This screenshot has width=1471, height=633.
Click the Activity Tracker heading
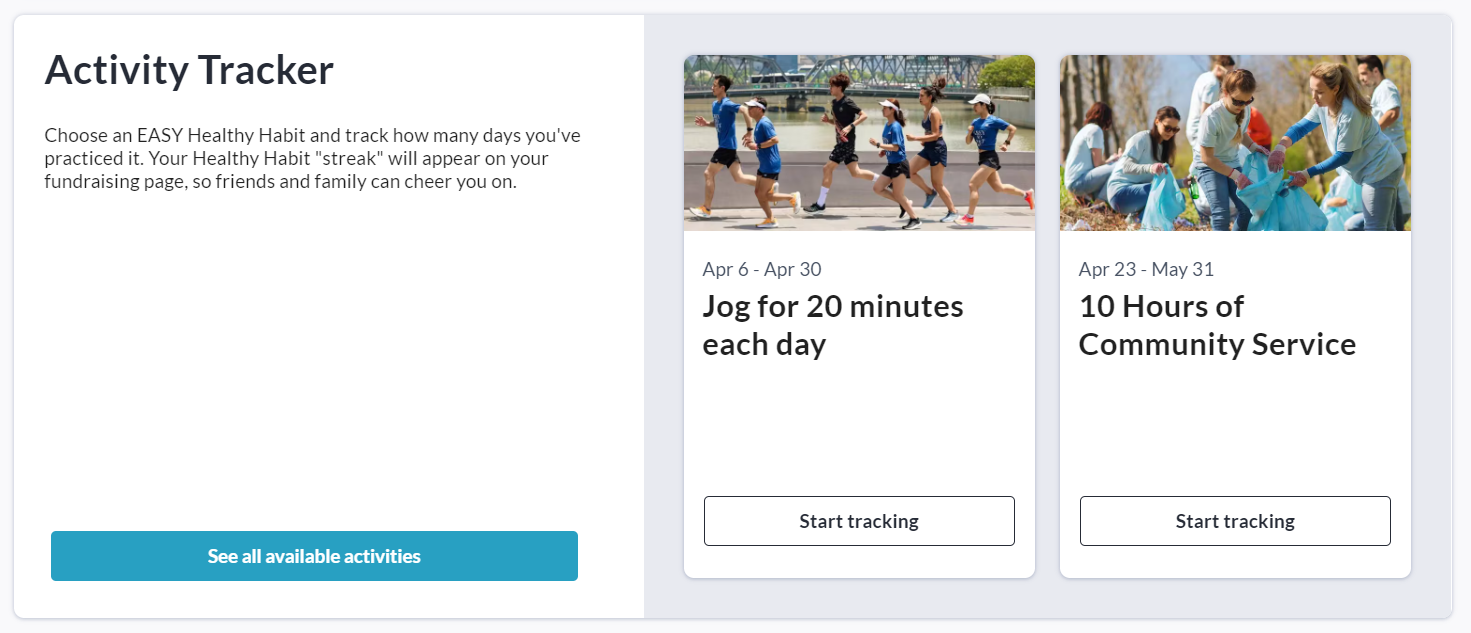click(189, 70)
